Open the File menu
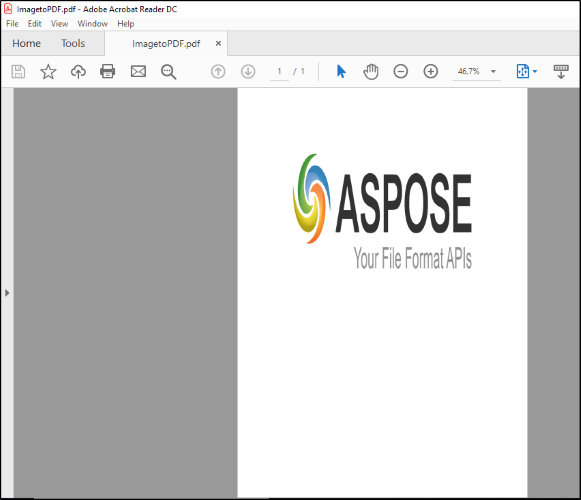581x500 pixels. [x=12, y=24]
